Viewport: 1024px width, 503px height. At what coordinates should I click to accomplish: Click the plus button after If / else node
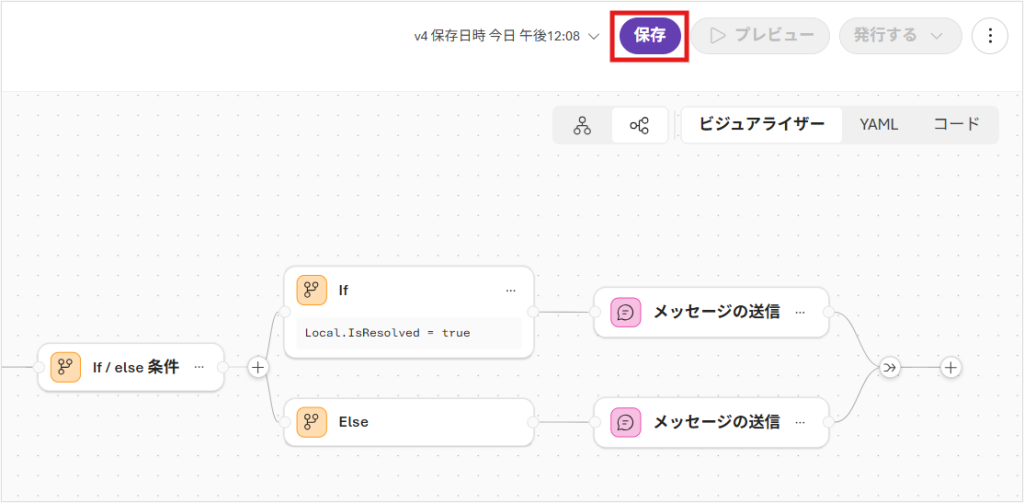[258, 367]
